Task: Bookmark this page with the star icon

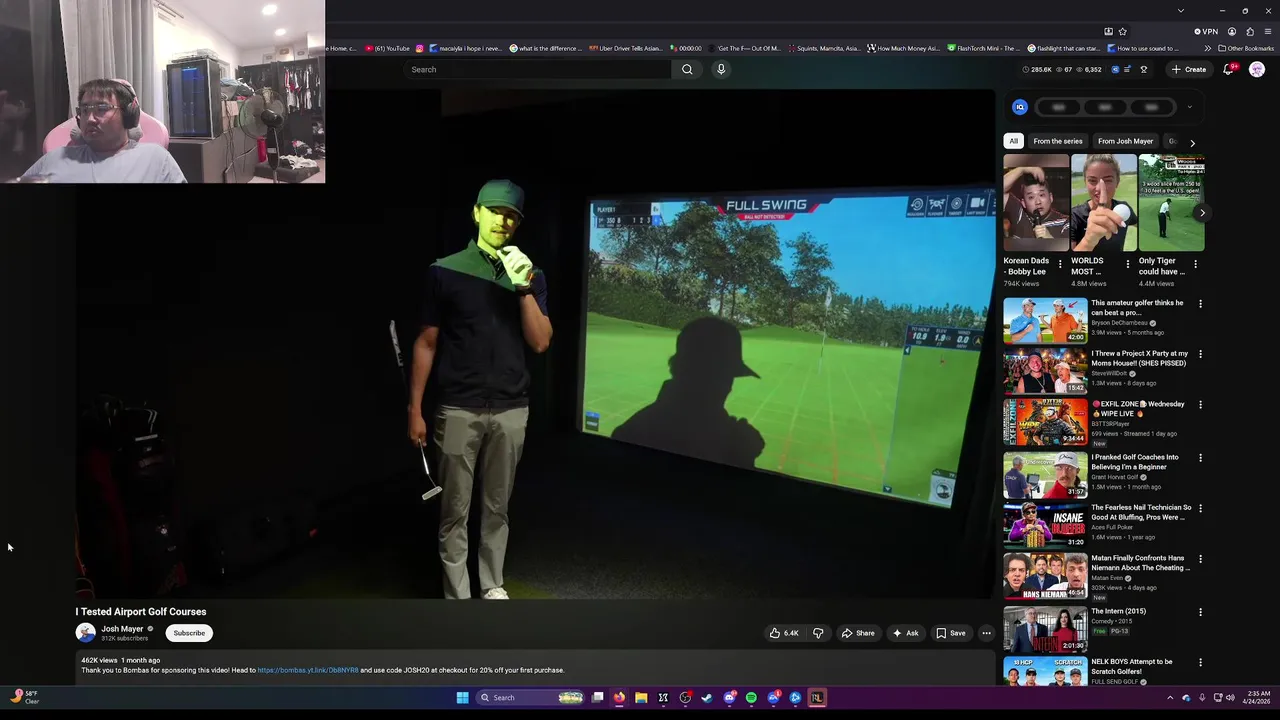Action: pyautogui.click(x=1122, y=31)
